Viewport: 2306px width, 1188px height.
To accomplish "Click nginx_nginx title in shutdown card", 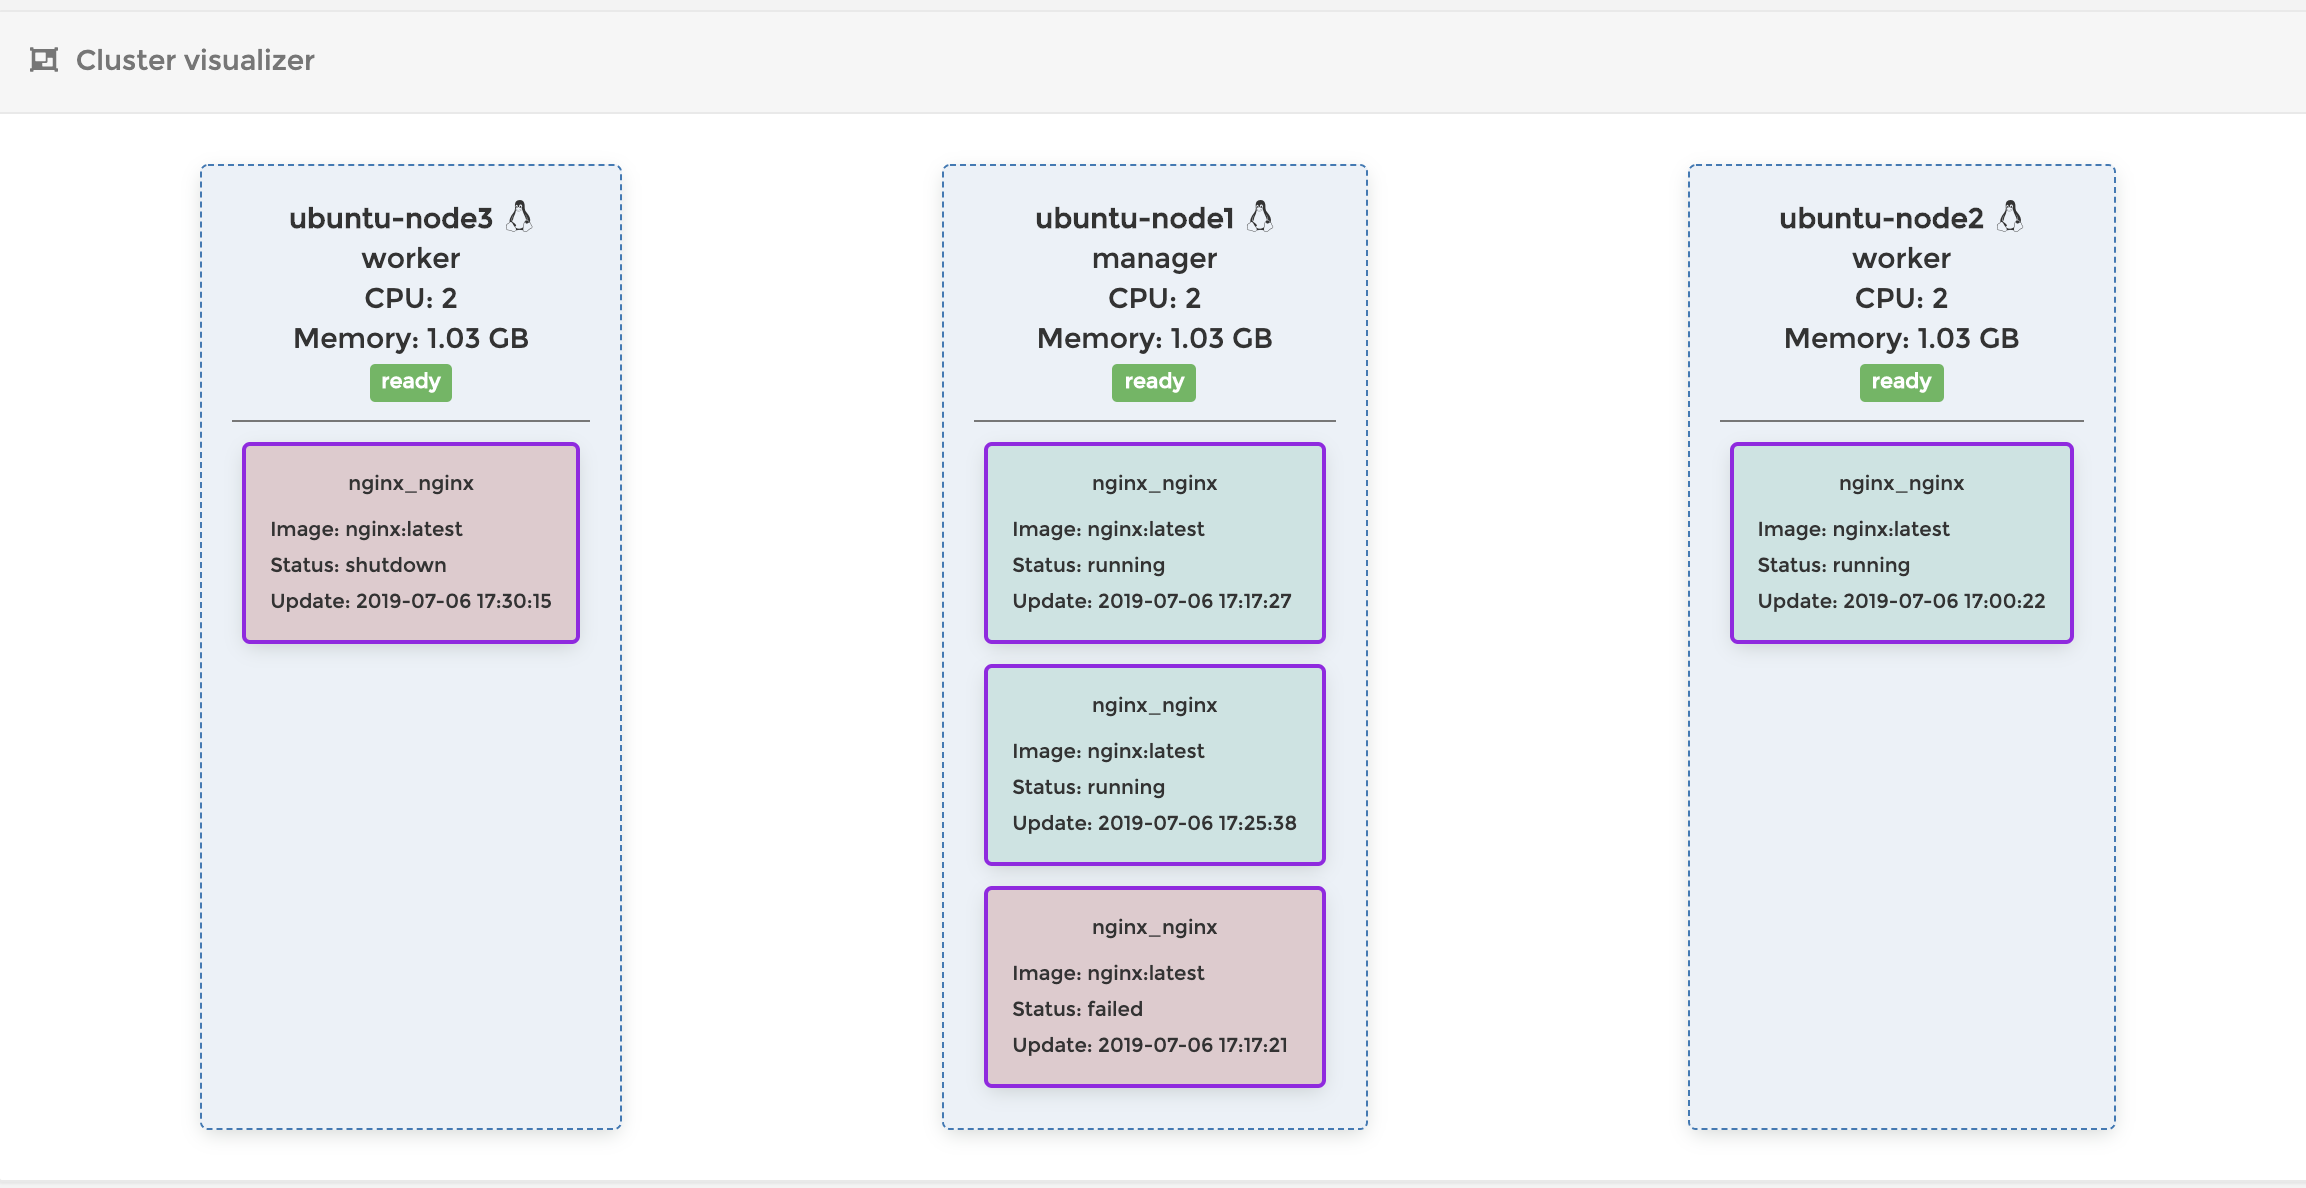I will 410,483.
